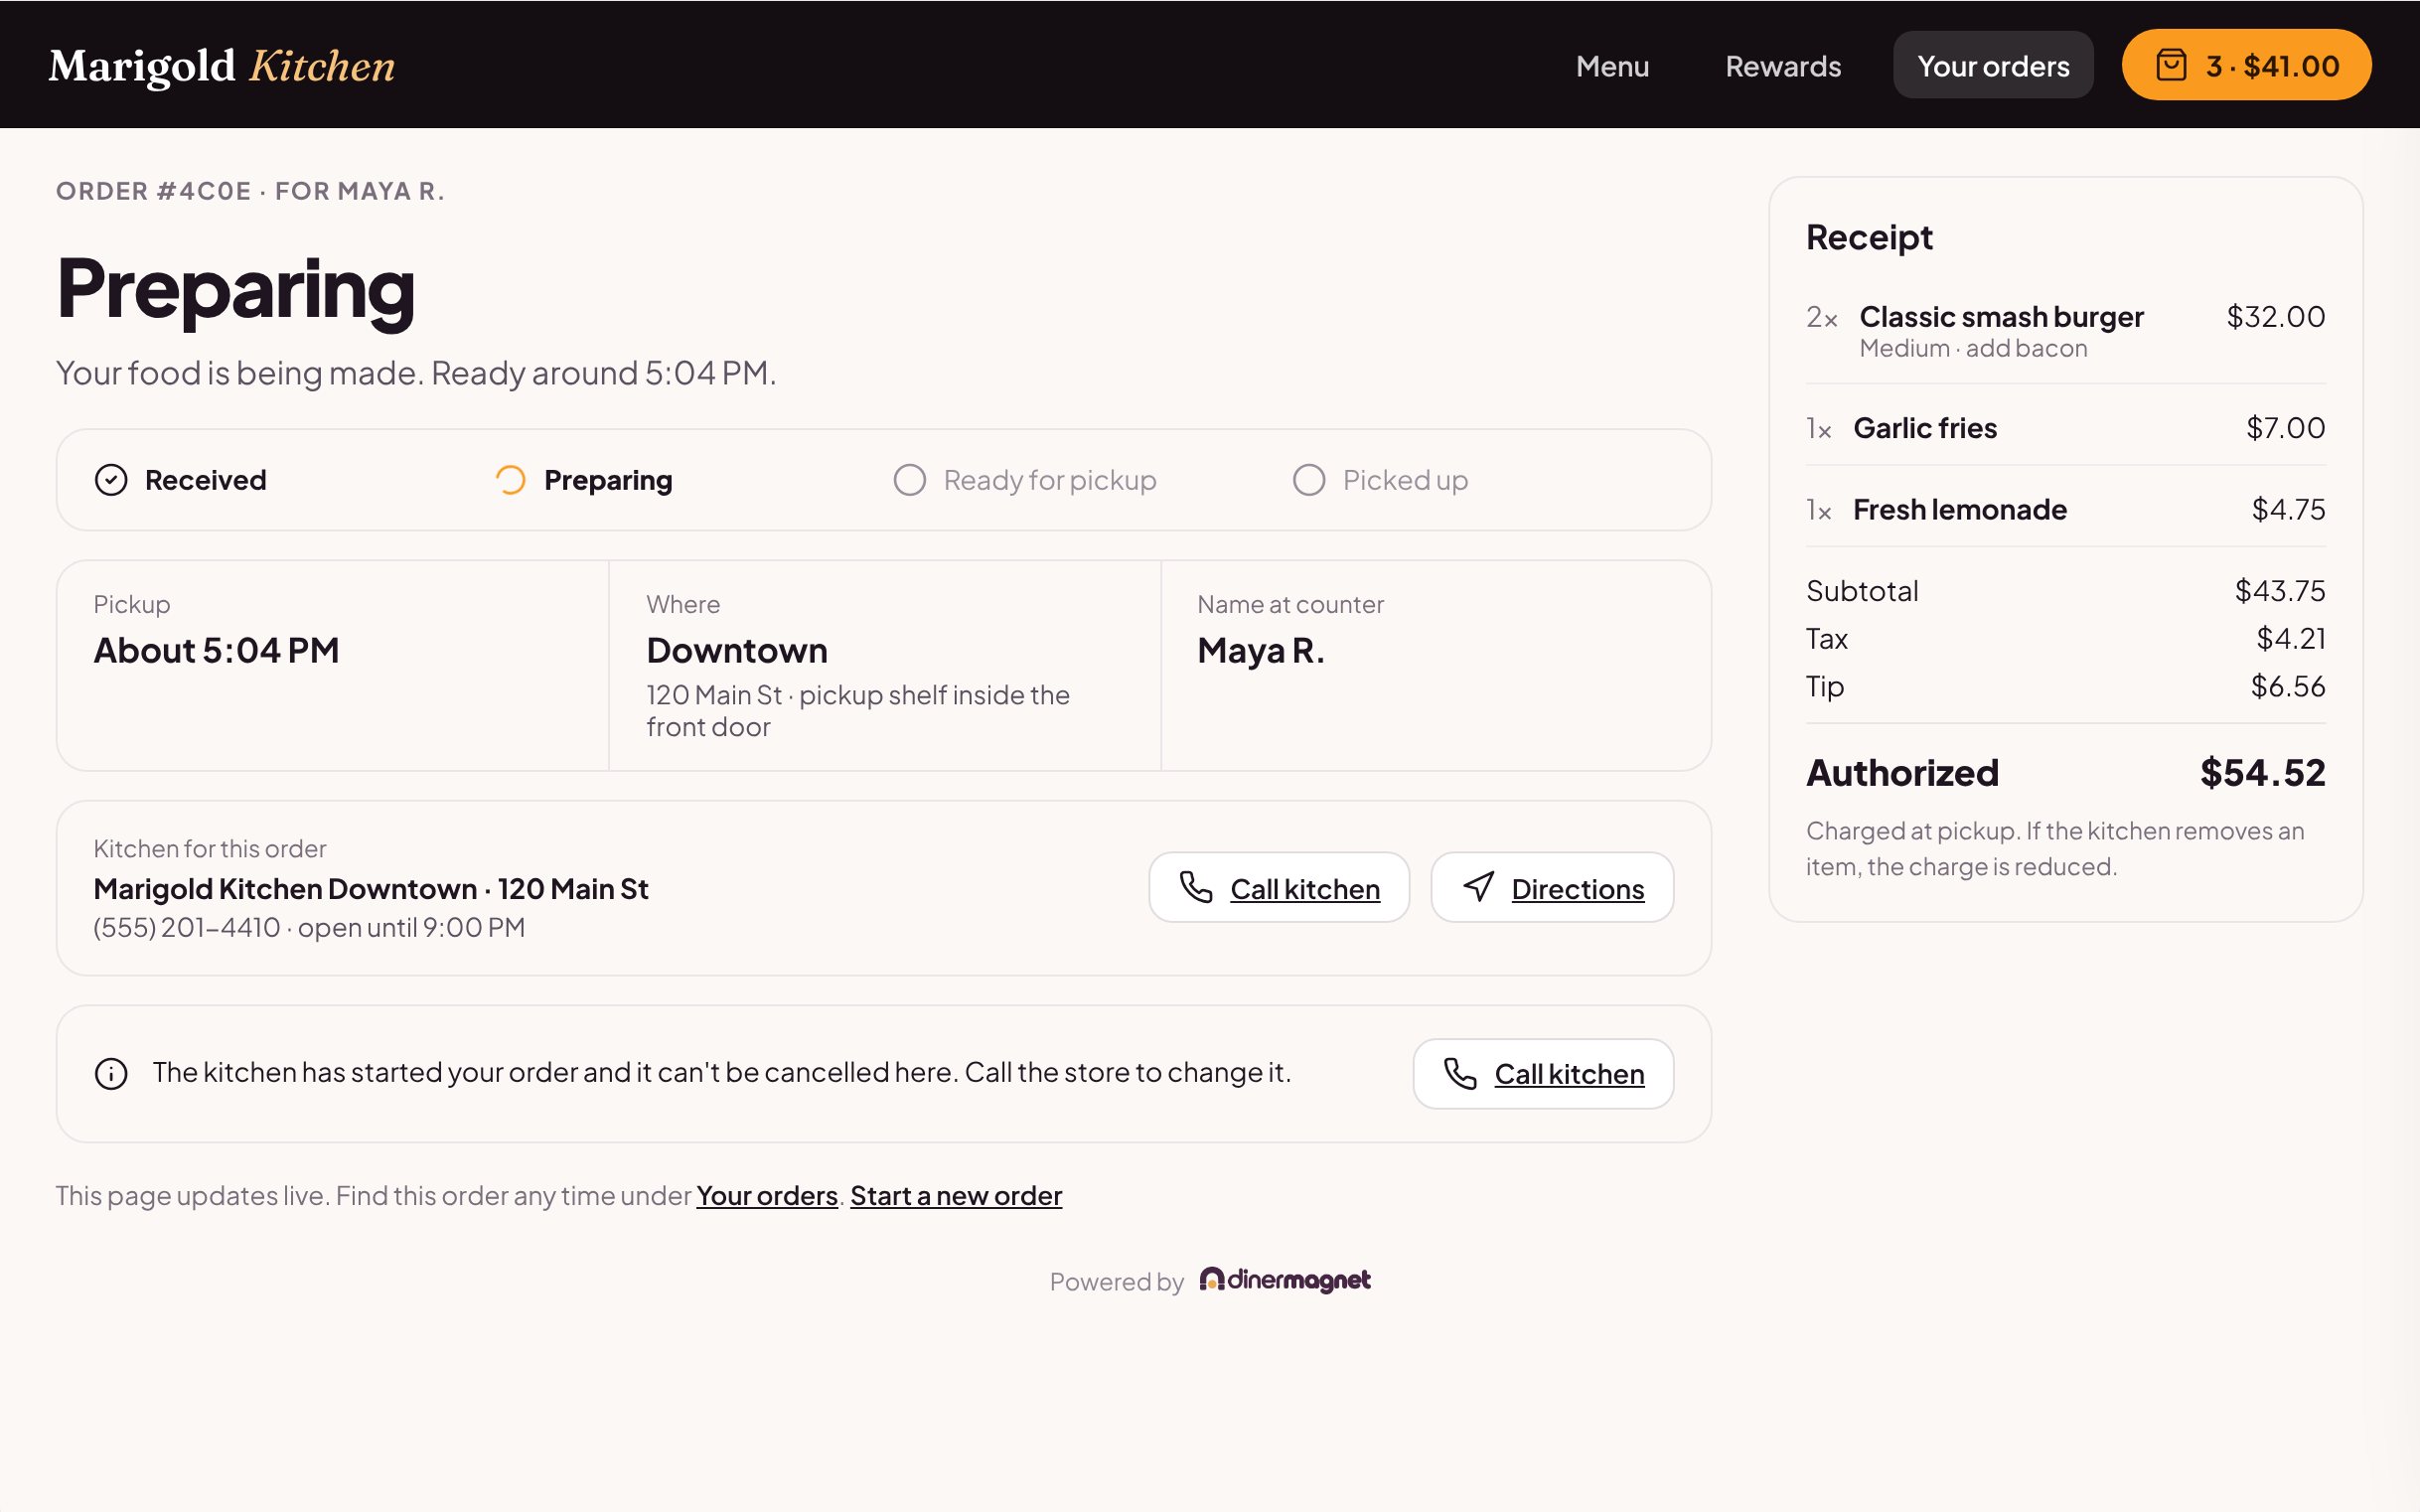This screenshot has width=2420, height=1512.
Task: Select counter name Maya R.
Action: pyautogui.click(x=1261, y=650)
